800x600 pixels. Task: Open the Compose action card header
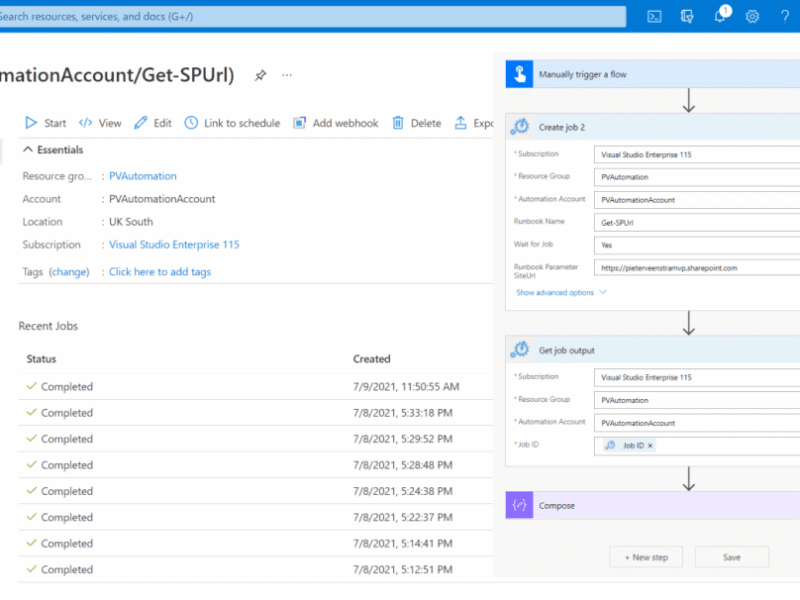653,505
